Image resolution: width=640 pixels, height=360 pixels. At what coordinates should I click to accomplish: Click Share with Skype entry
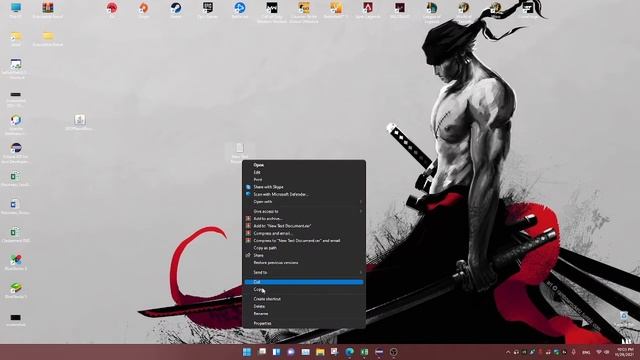point(304,187)
